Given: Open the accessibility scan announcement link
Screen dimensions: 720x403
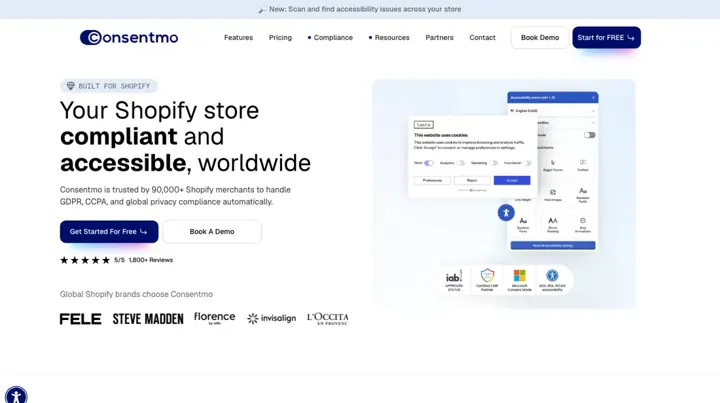Looking at the screenshot, I should 365,9.
